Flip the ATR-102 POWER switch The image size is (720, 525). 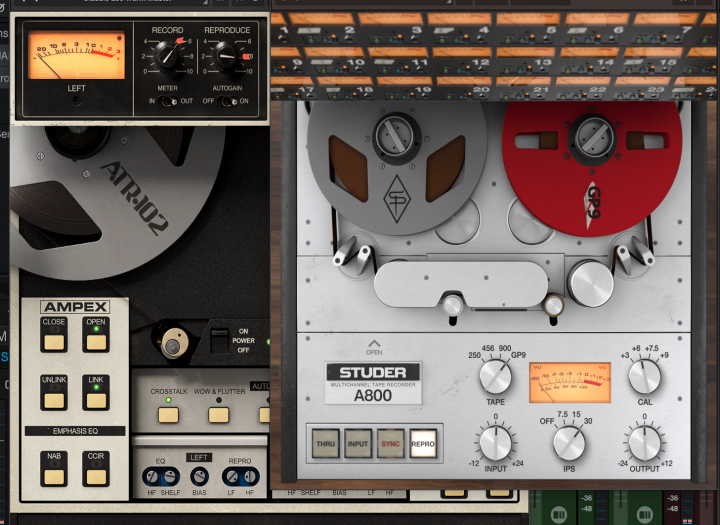(x=219, y=341)
